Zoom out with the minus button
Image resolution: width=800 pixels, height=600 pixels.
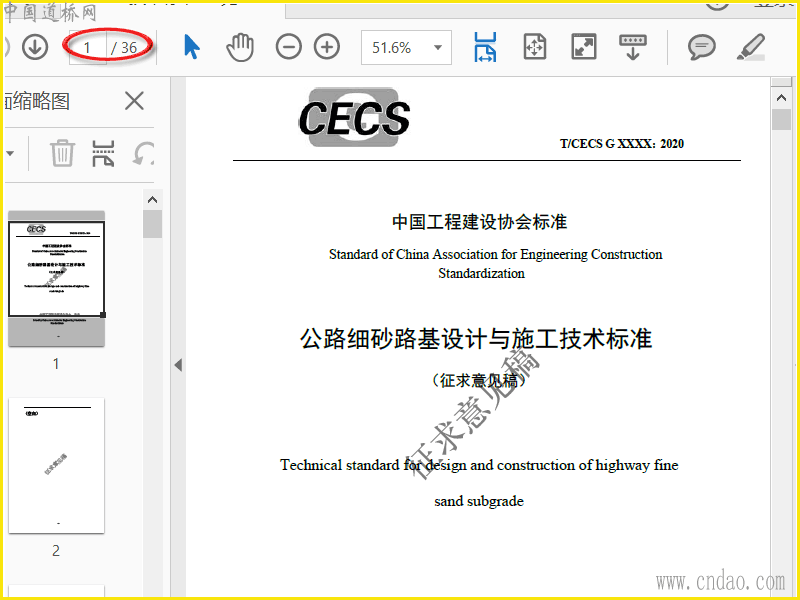pyautogui.click(x=289, y=47)
